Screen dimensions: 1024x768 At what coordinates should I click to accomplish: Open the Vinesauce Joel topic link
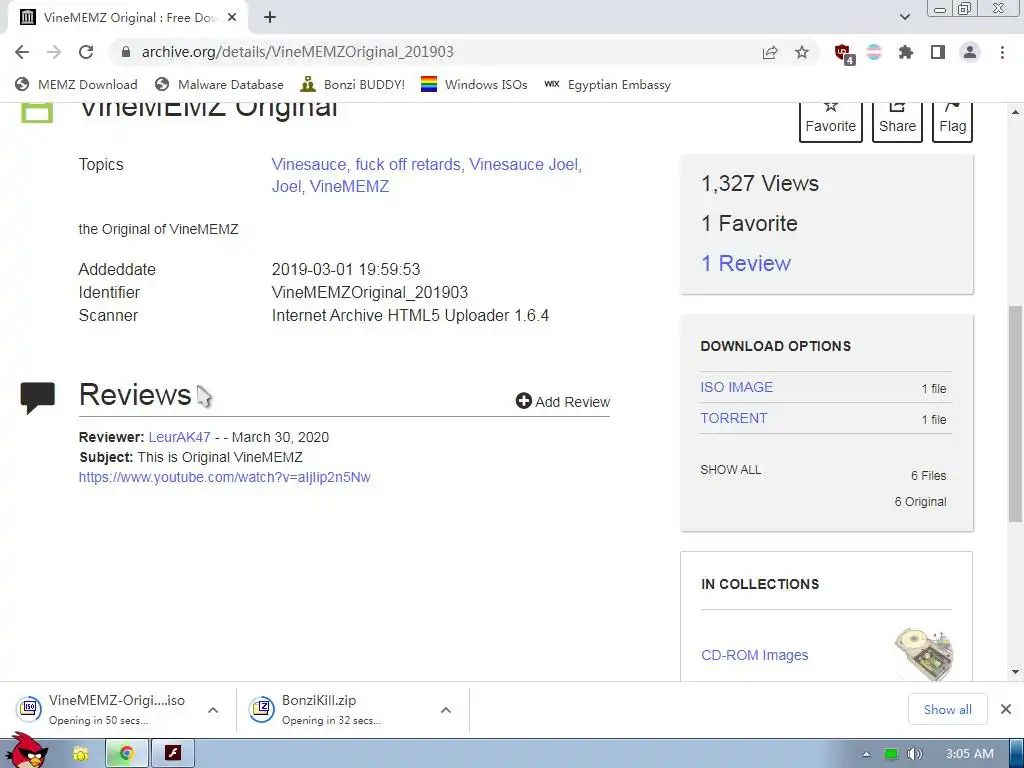(523, 165)
